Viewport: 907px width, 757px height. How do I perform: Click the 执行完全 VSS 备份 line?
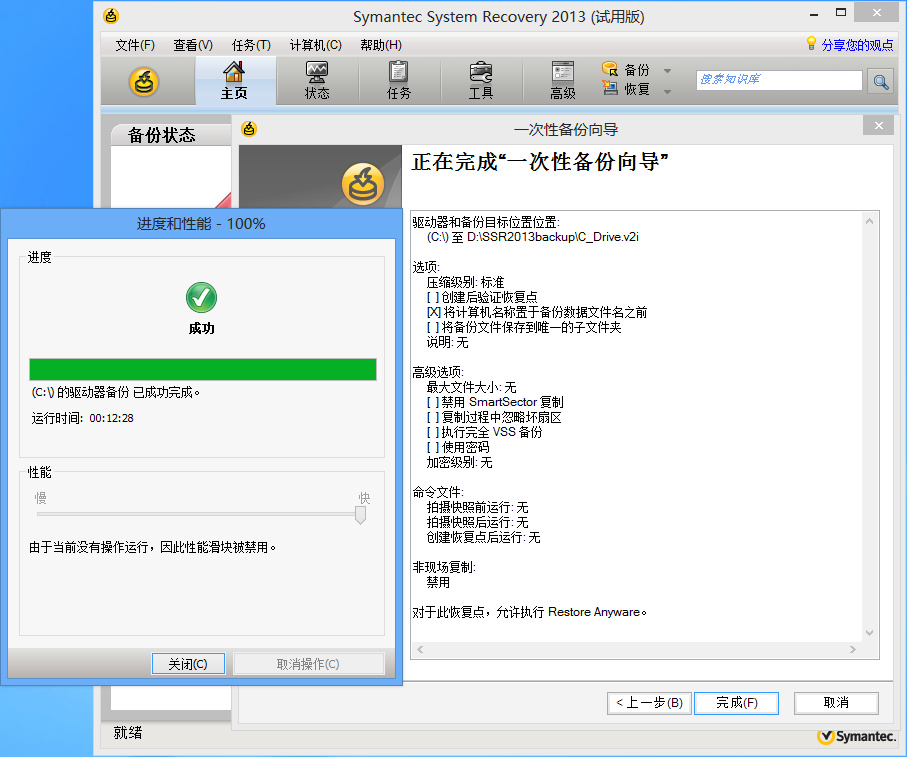pos(485,432)
